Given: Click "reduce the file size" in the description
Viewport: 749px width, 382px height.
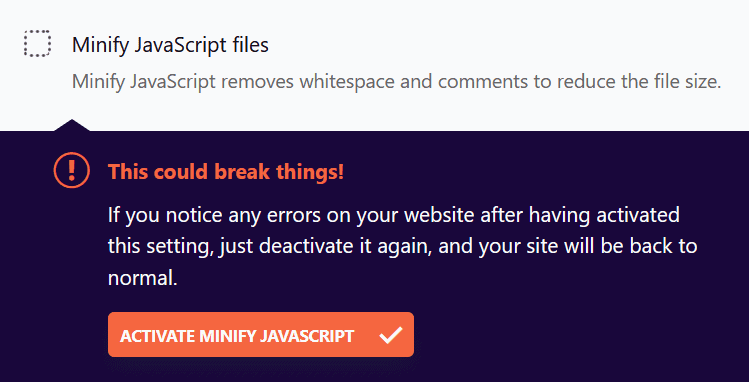Looking at the screenshot, I should pyautogui.click(x=639, y=82).
